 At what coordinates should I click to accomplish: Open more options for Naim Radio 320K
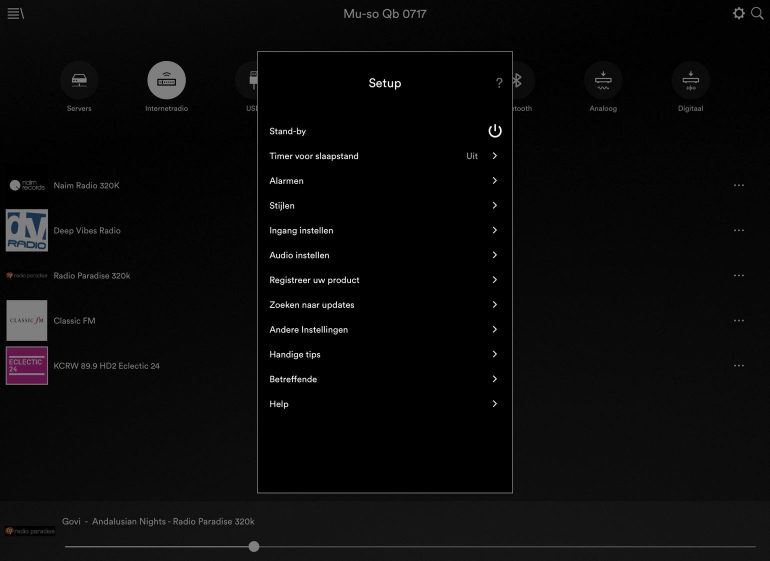(738, 185)
